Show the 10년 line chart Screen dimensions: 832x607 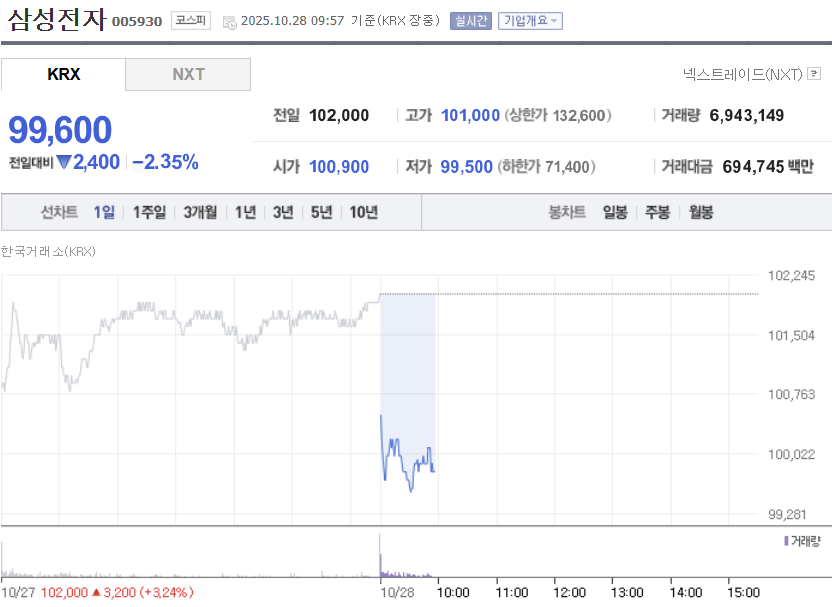[363, 212]
